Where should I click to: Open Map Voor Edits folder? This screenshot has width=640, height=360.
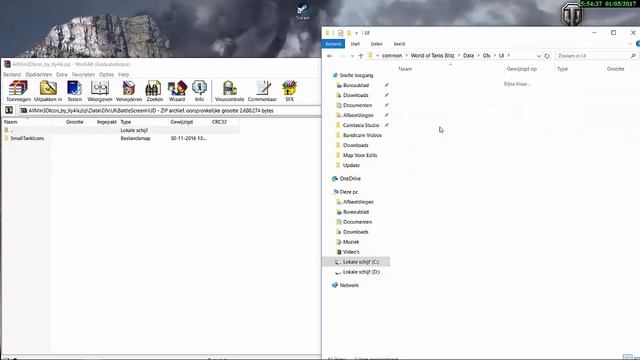tap(360, 155)
